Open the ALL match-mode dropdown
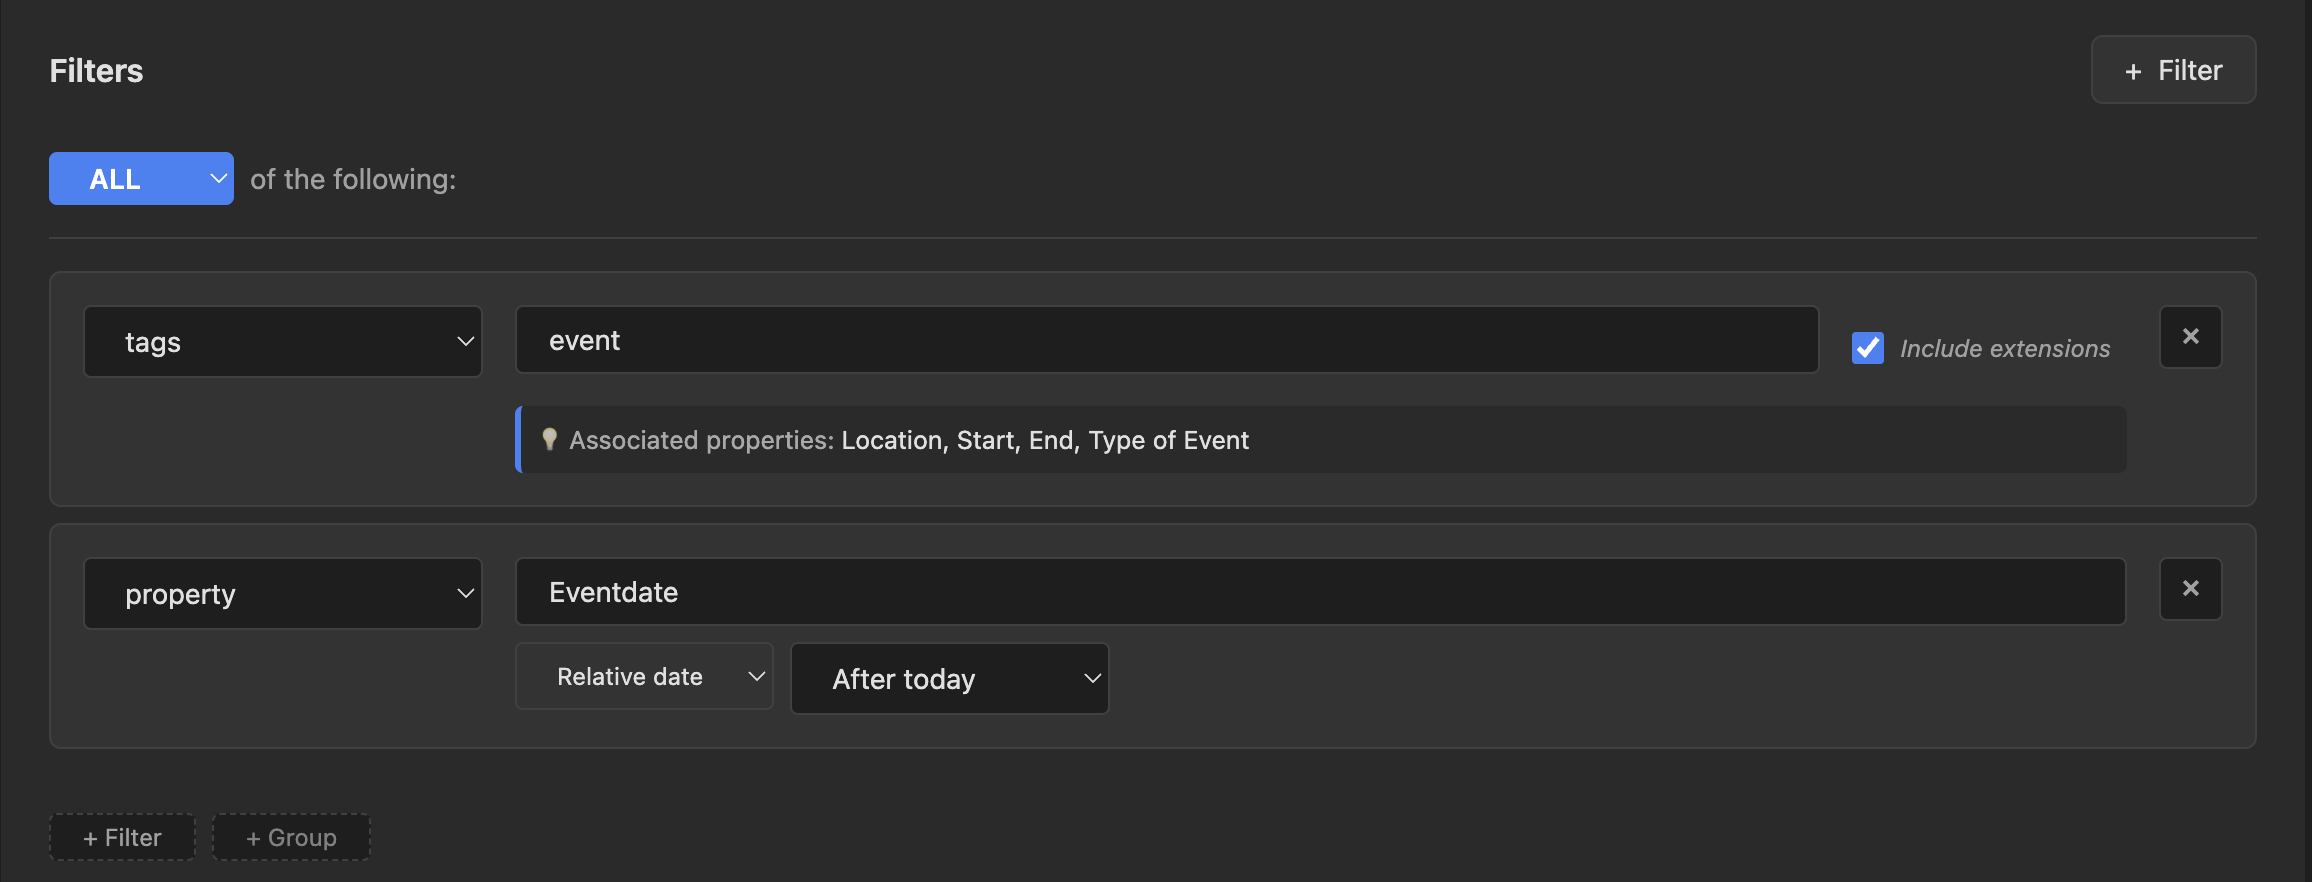 [141, 179]
